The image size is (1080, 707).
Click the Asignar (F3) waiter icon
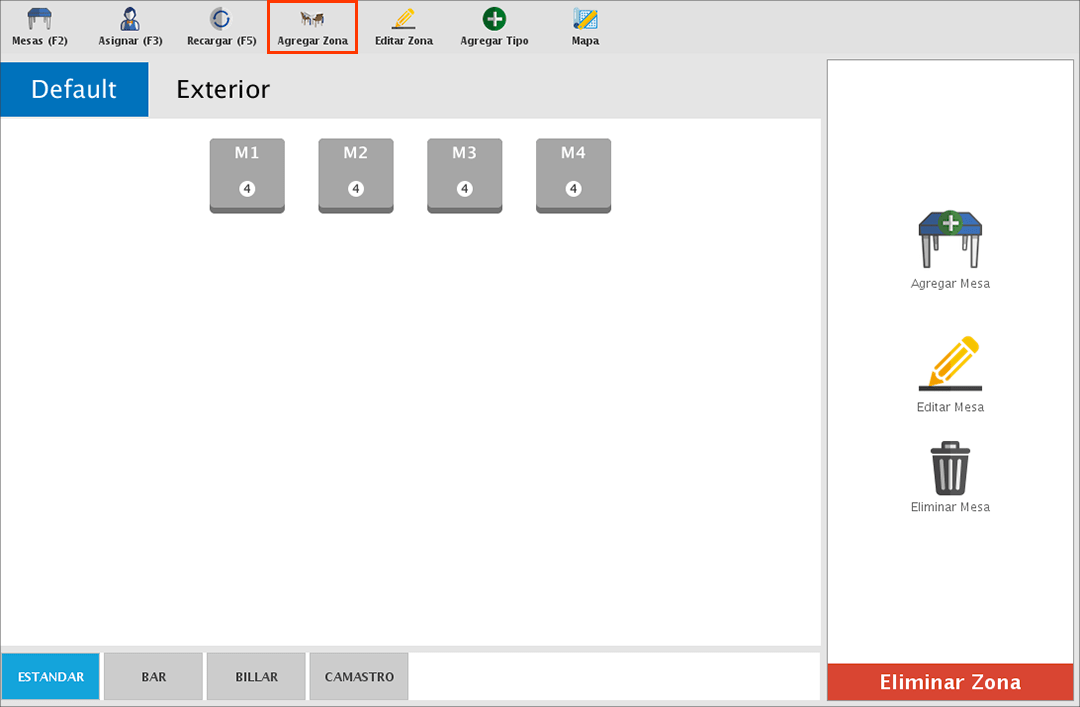(x=130, y=27)
